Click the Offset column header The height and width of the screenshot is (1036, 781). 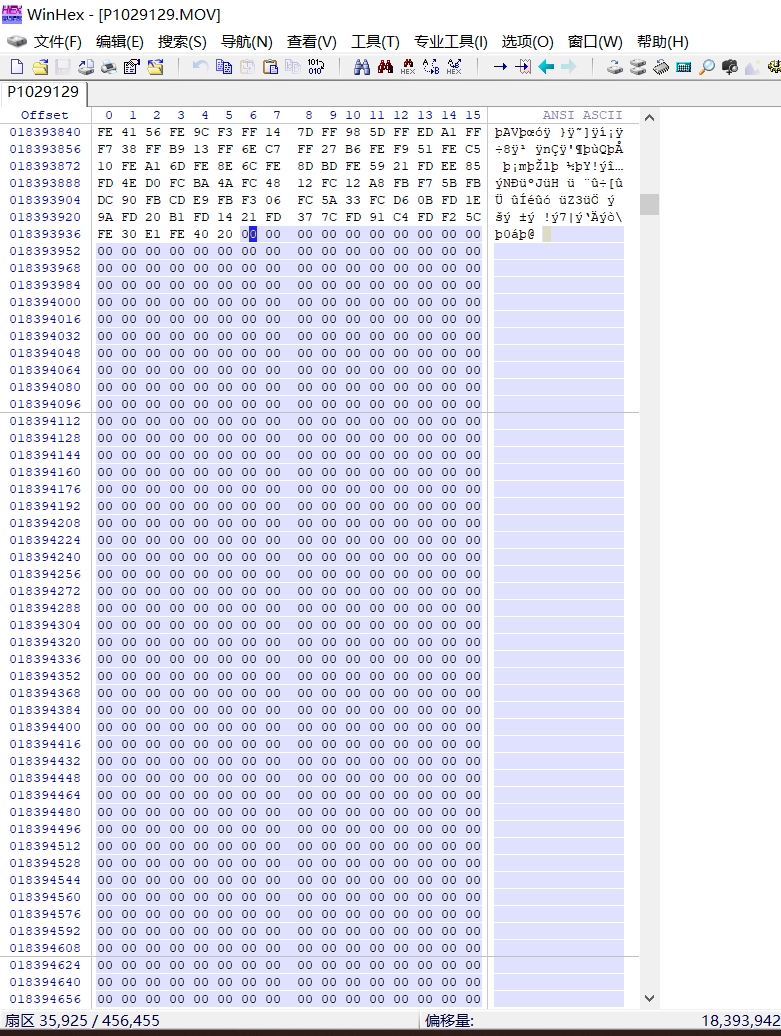[x=44, y=115]
